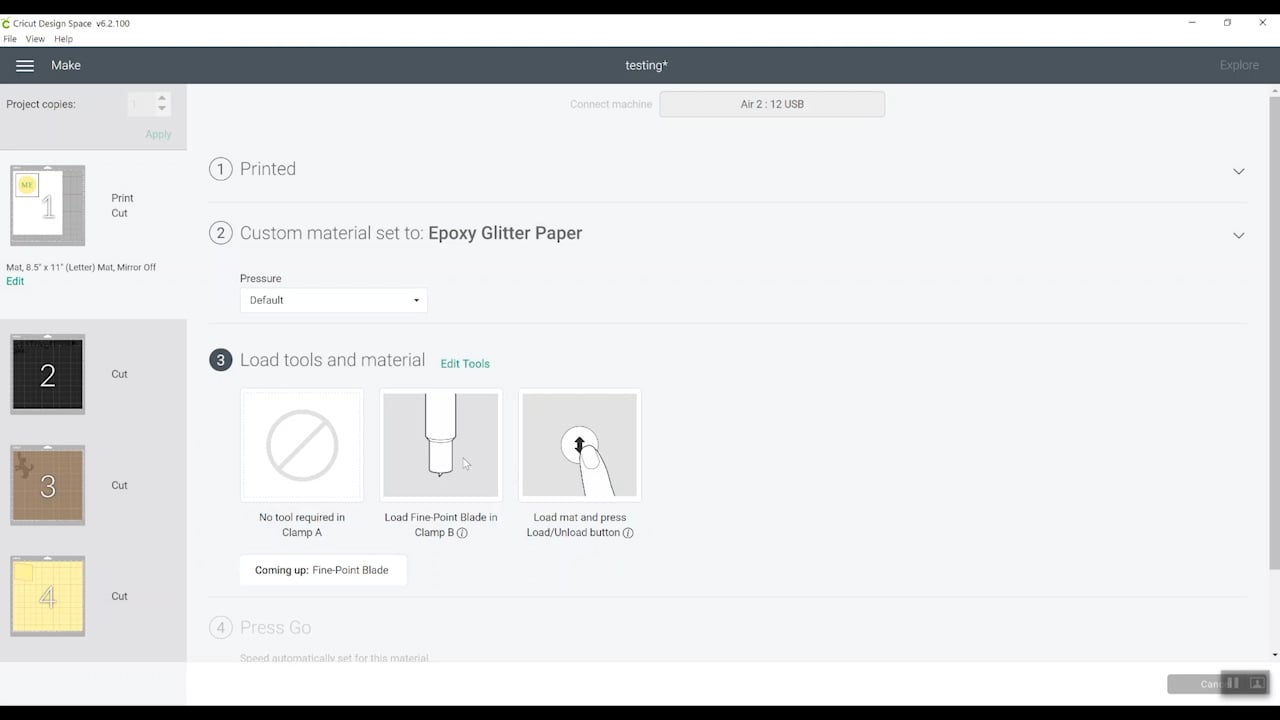1280x720 pixels.
Task: Click the Print Cut label for mat 1
Action: click(x=122, y=205)
